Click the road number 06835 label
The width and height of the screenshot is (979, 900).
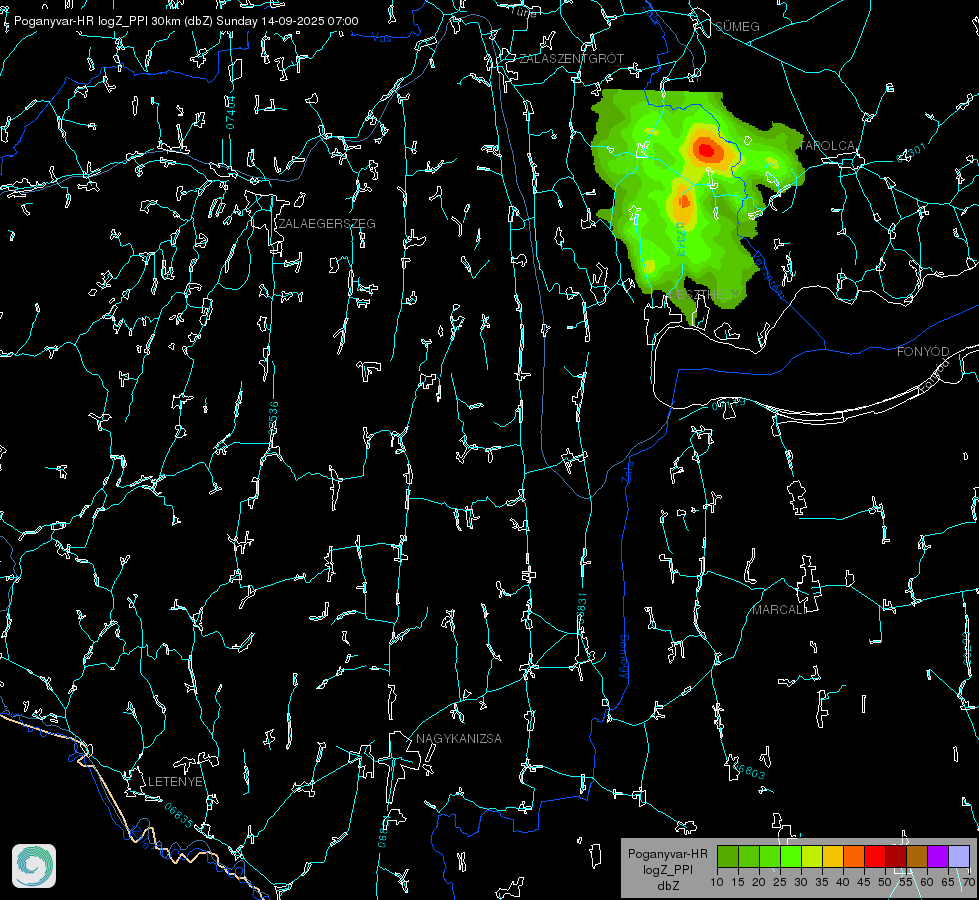179,815
